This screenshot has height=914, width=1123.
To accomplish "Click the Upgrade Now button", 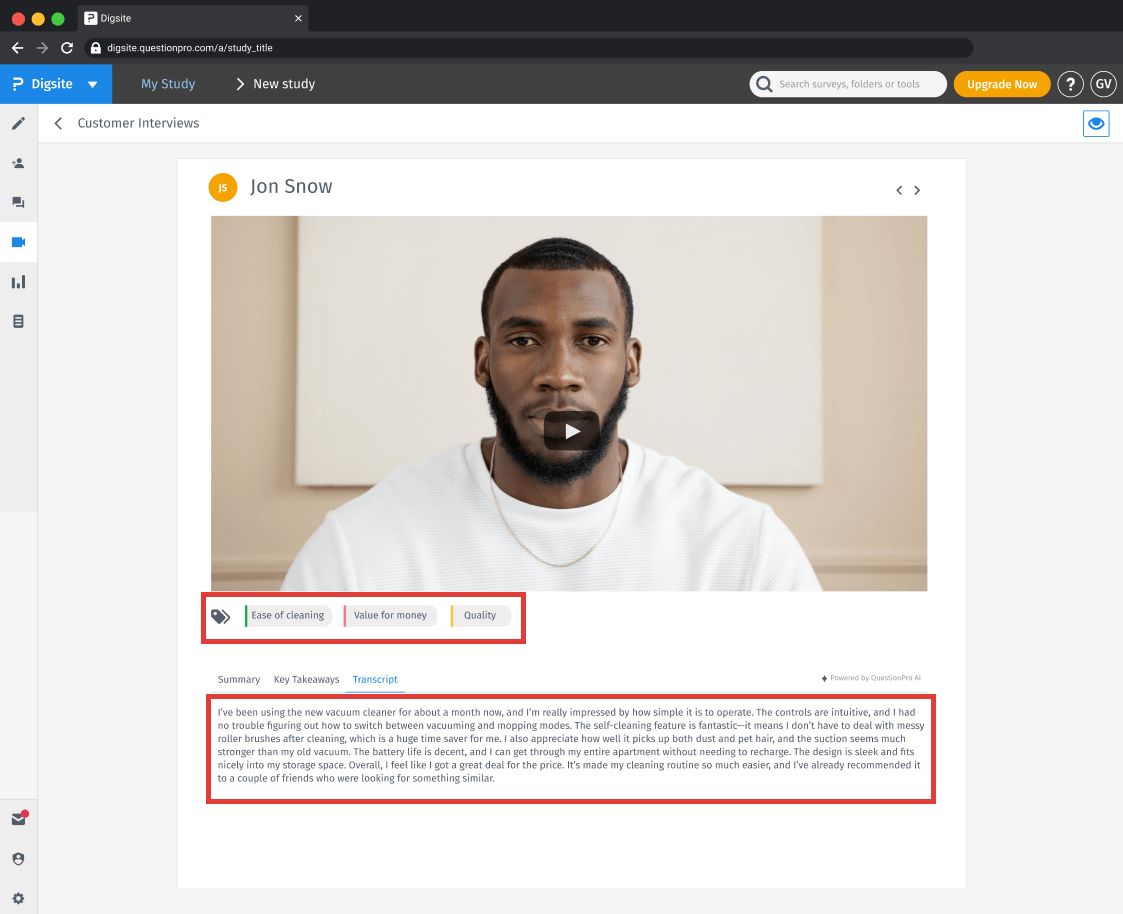I will coord(1002,84).
